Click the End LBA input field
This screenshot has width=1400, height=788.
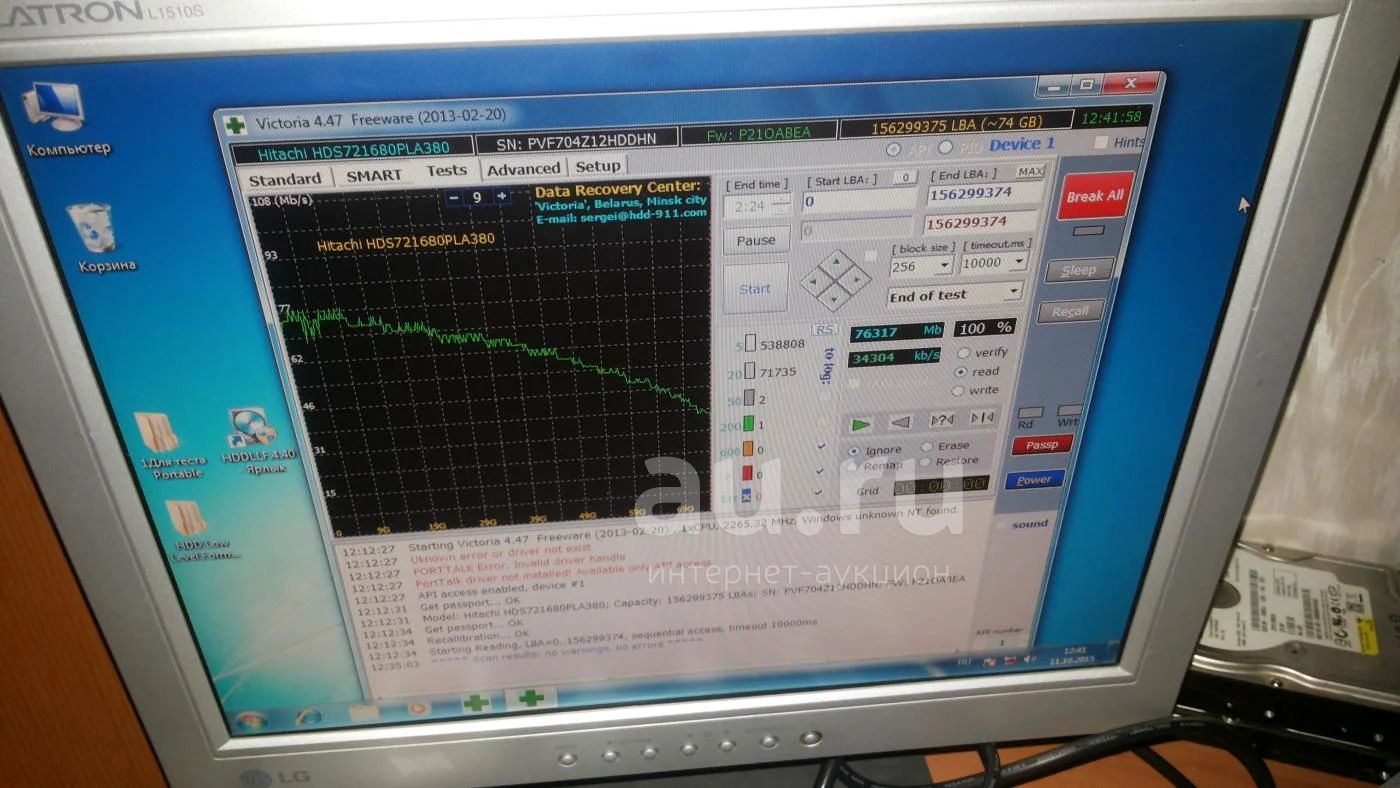click(x=986, y=193)
